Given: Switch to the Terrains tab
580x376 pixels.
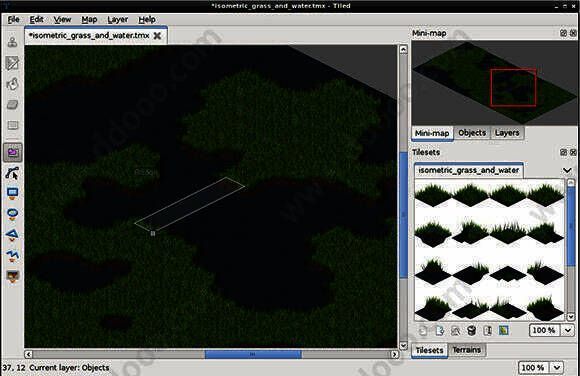Looking at the screenshot, I should click(x=467, y=350).
